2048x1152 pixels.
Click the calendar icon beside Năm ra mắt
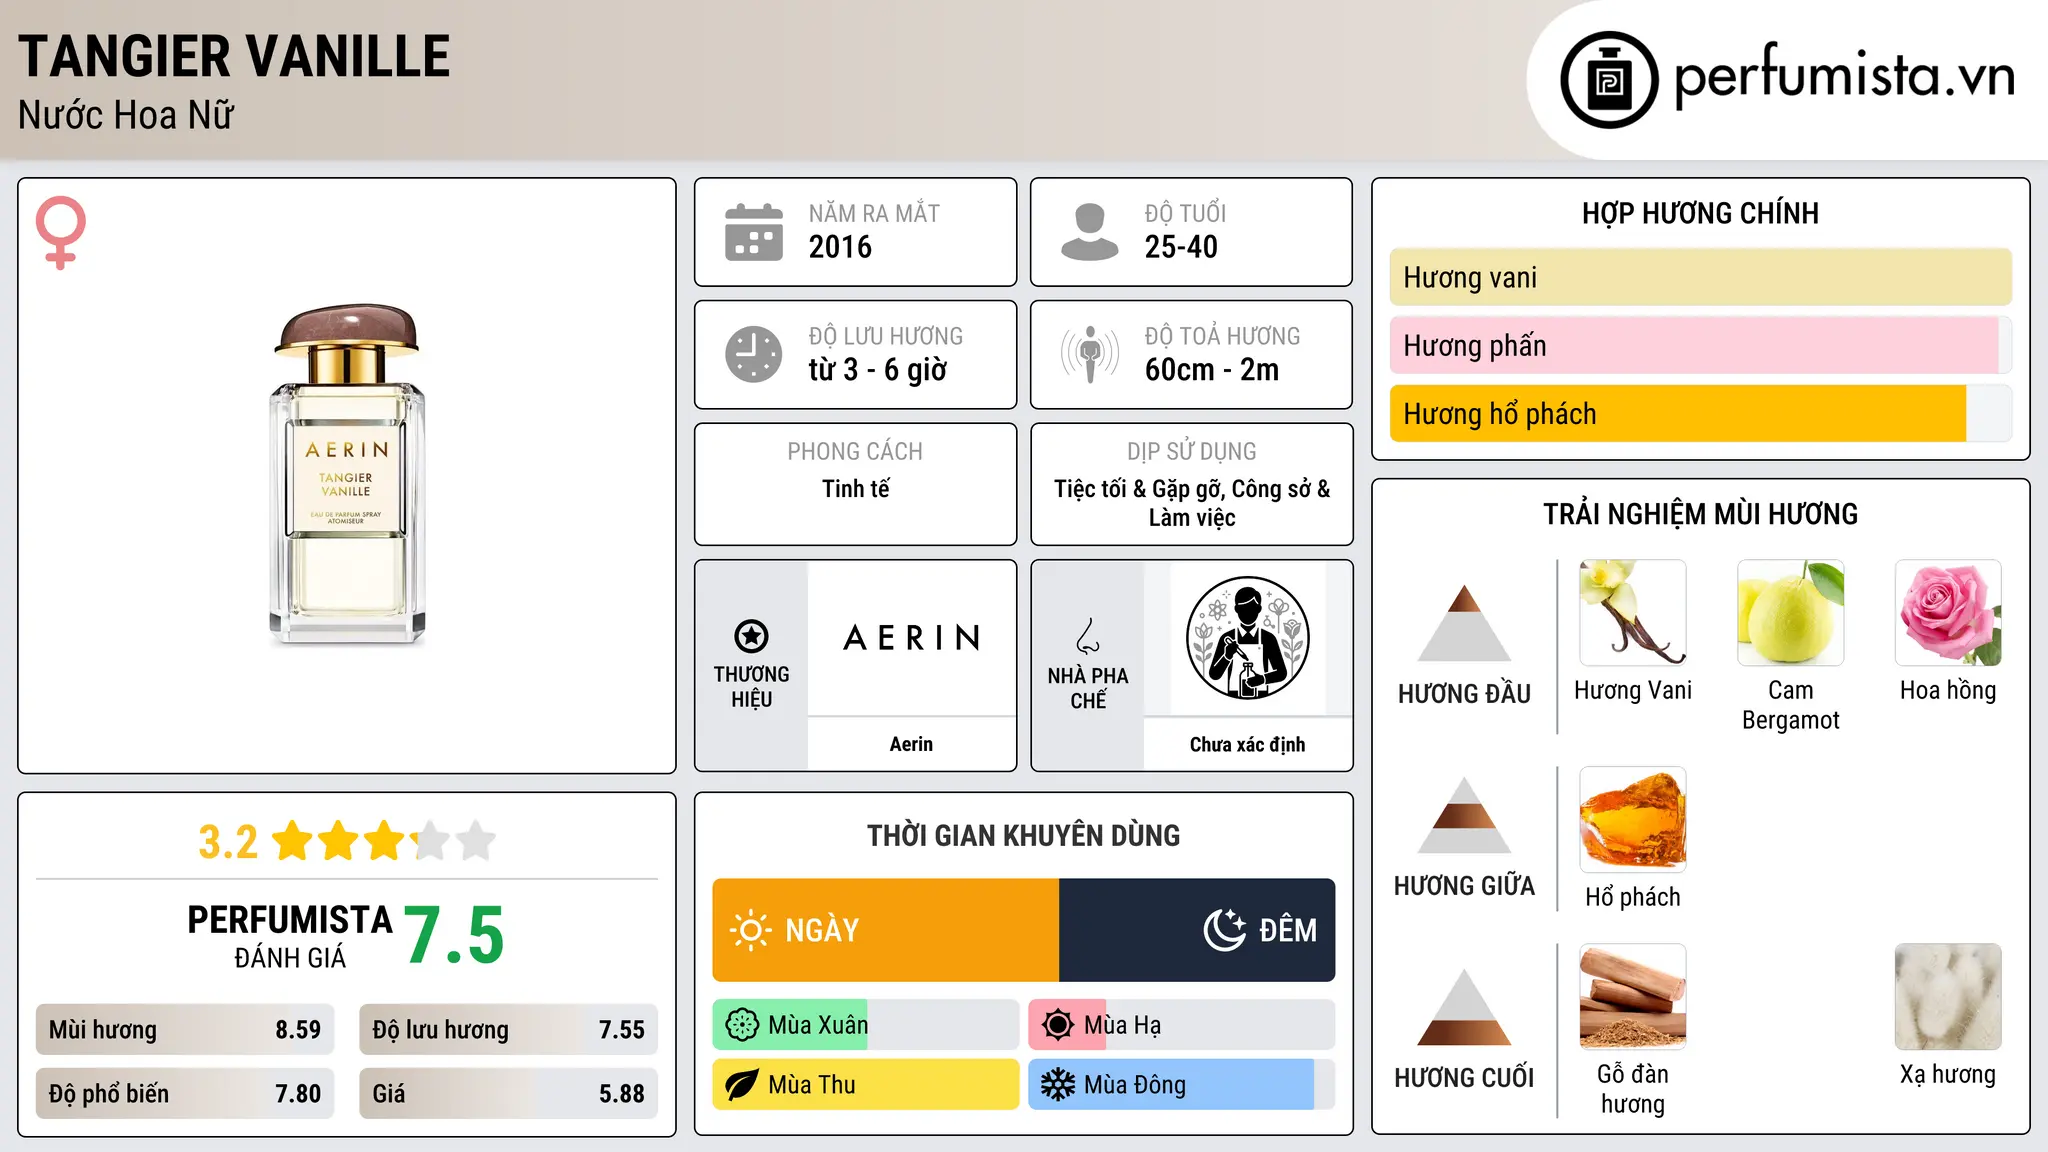pyautogui.click(x=754, y=232)
